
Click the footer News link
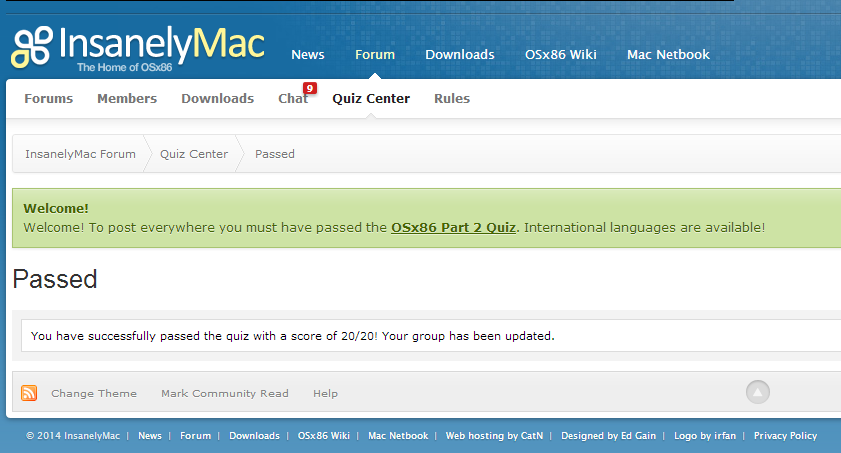150,436
